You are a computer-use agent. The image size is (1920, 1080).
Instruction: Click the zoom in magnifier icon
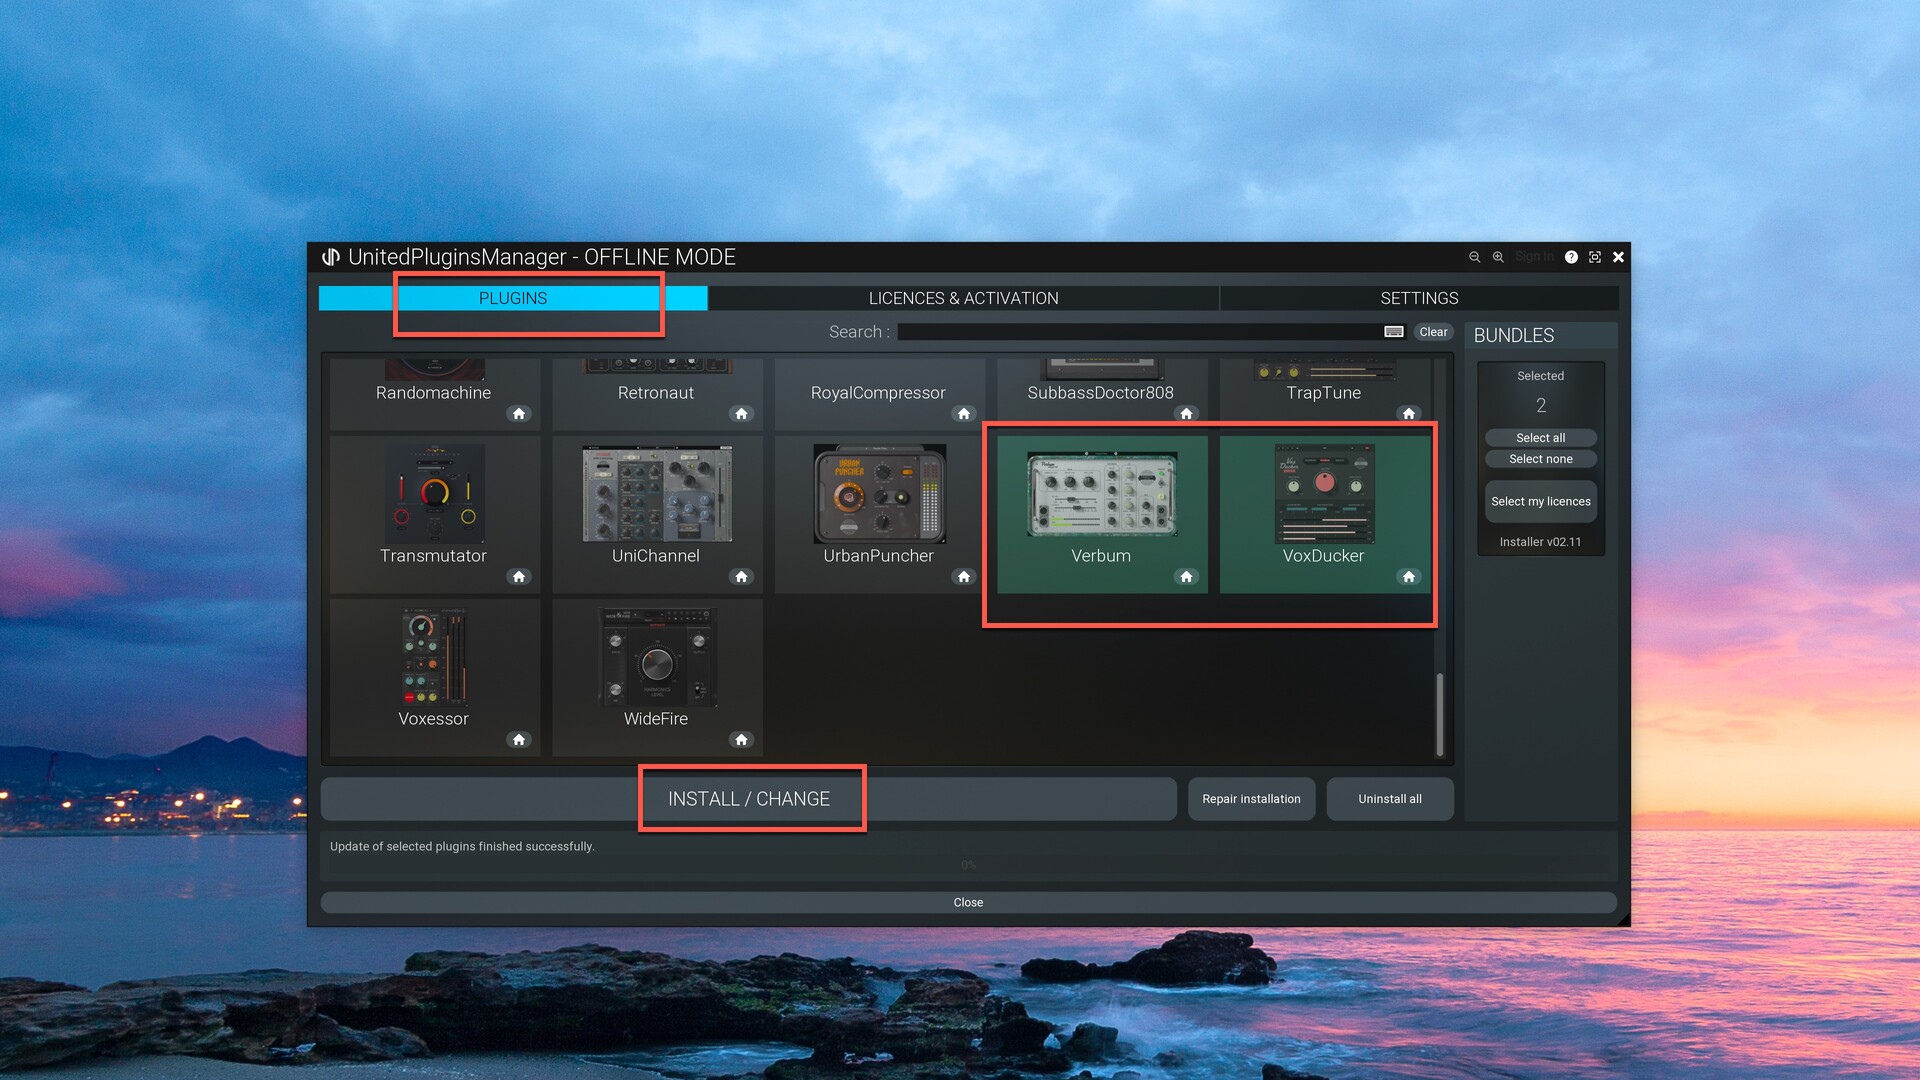tap(1498, 257)
